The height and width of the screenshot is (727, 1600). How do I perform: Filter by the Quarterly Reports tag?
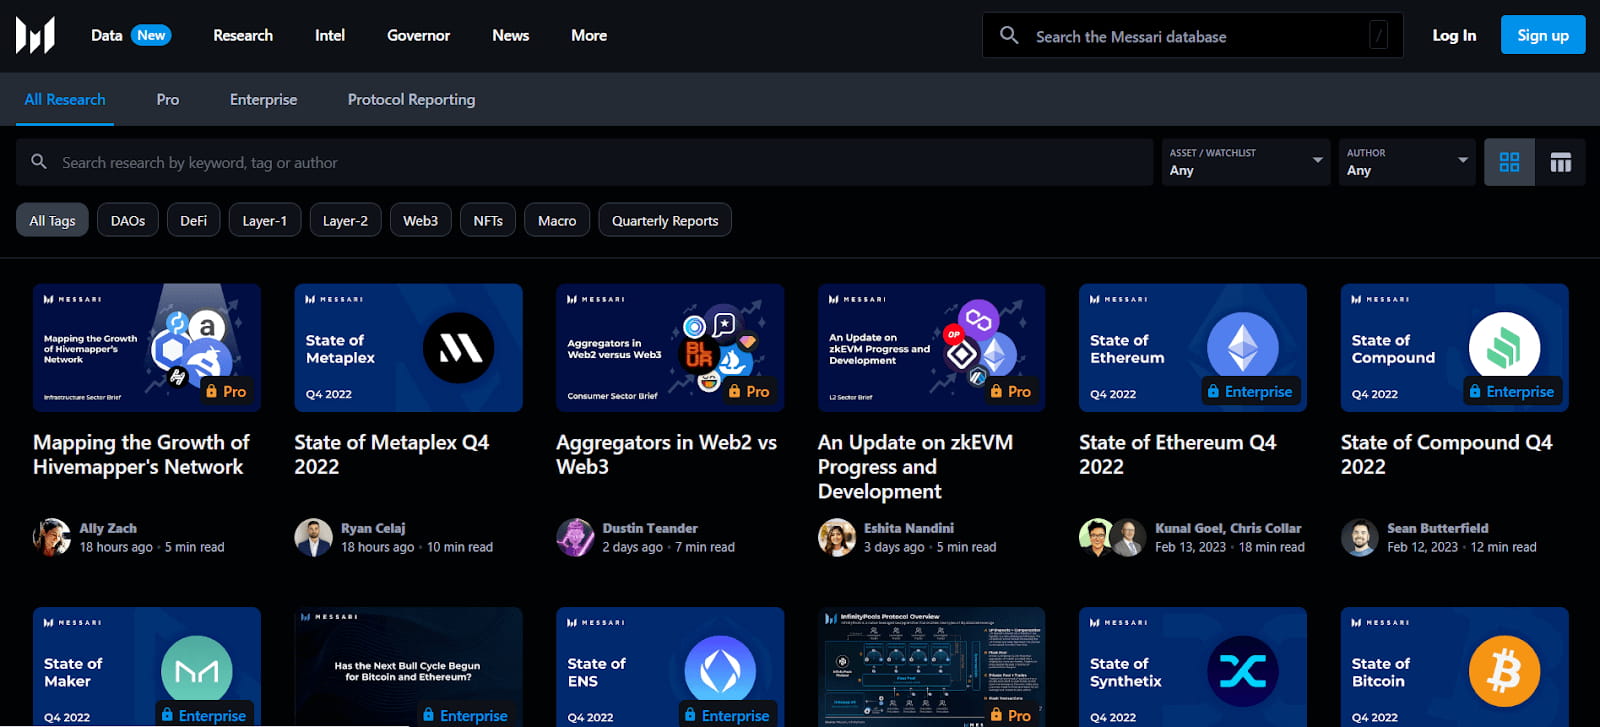pos(665,220)
